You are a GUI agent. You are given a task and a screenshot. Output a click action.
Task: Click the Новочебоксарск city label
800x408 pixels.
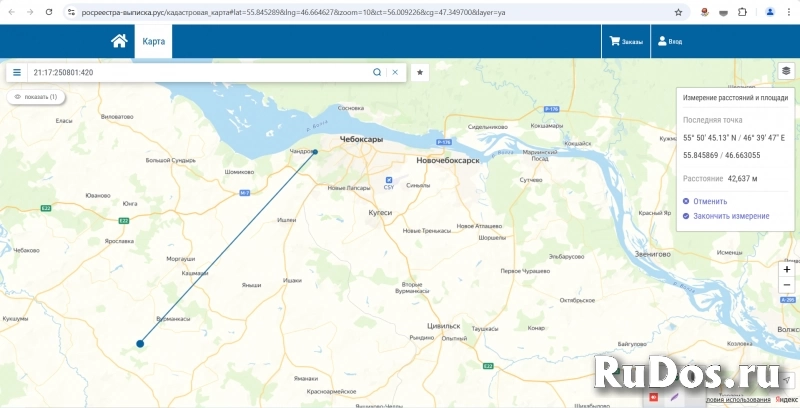pyautogui.click(x=448, y=160)
